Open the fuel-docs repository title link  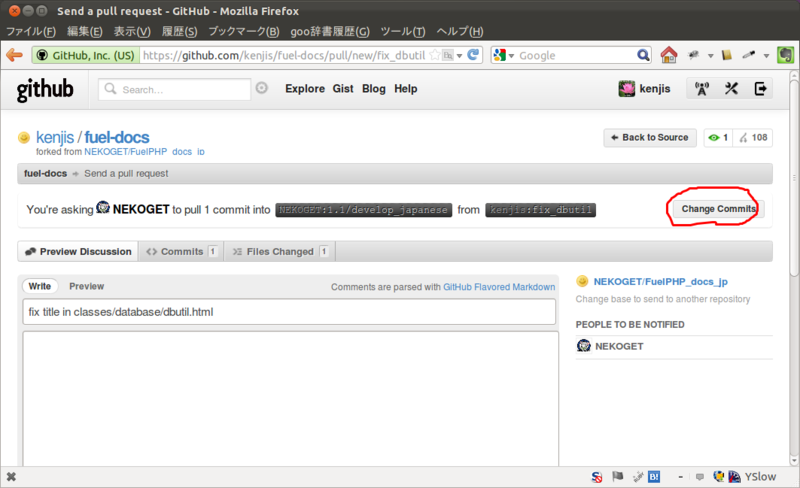117,137
